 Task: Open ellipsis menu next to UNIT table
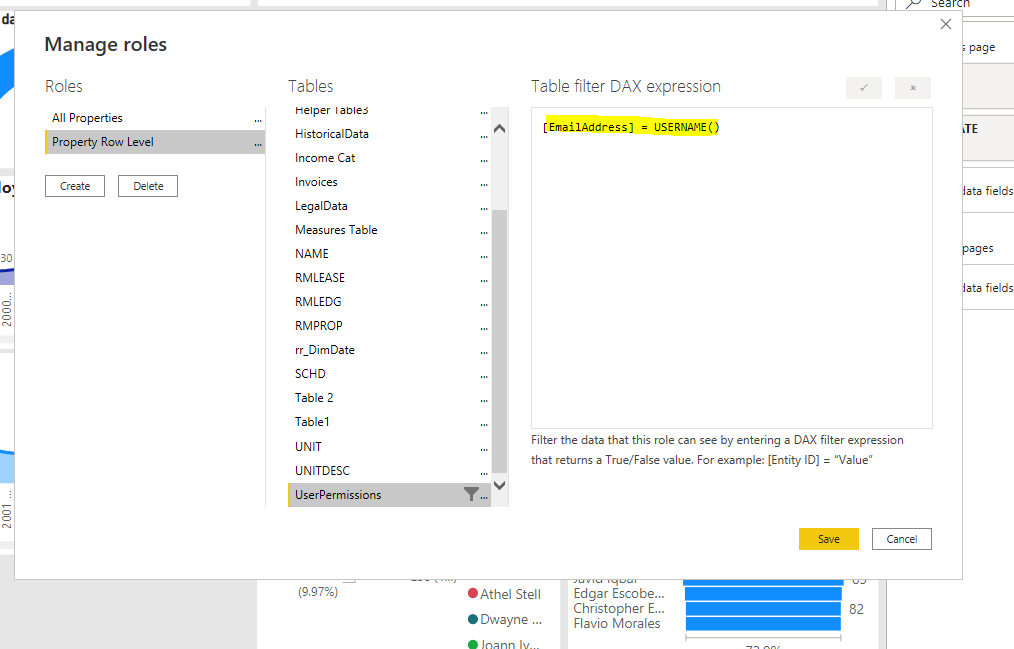coord(484,448)
